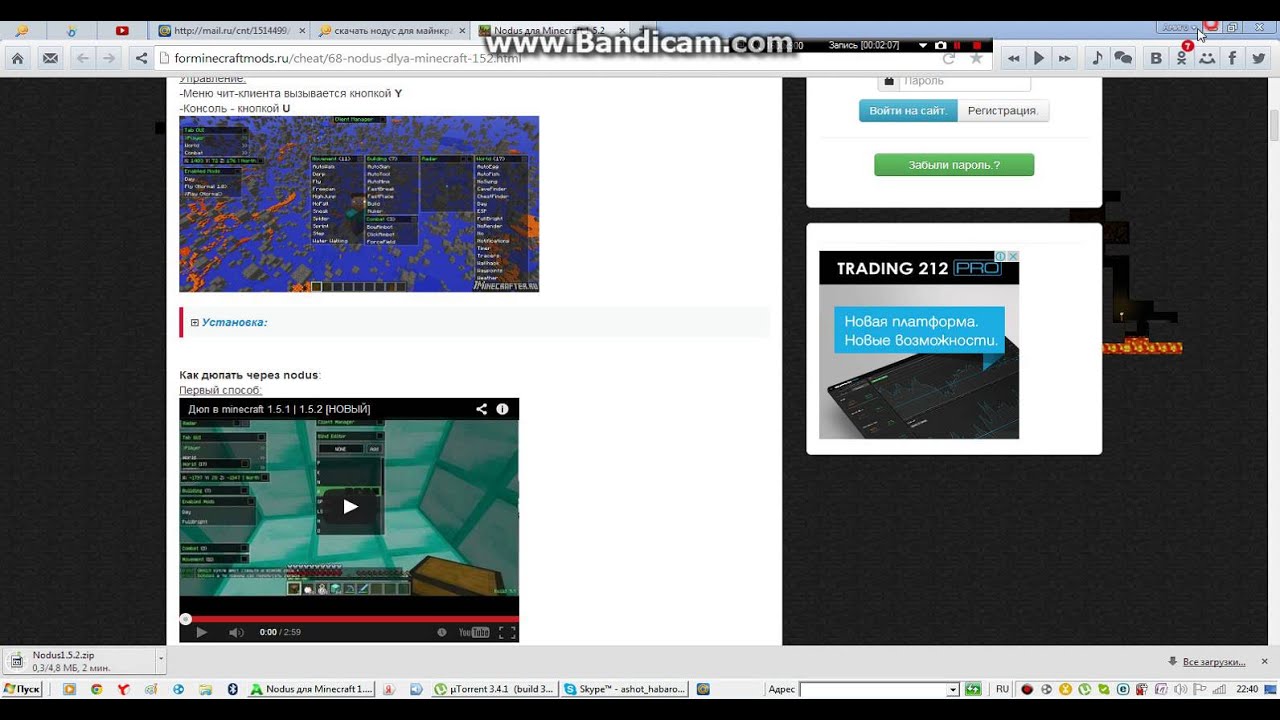The width and height of the screenshot is (1280, 720).
Task: Go to the browser home page icon
Action: [17, 58]
